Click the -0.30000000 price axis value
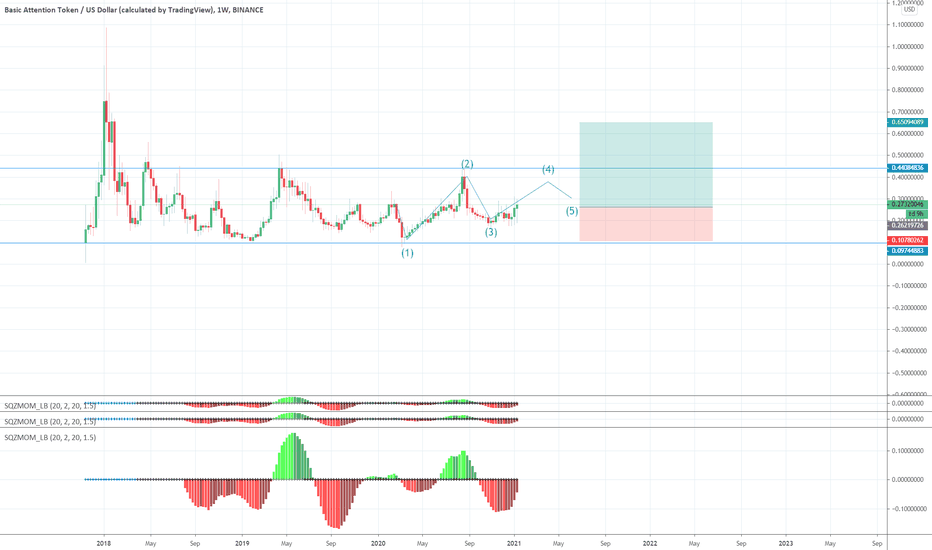The width and height of the screenshot is (932, 550). pos(908,329)
